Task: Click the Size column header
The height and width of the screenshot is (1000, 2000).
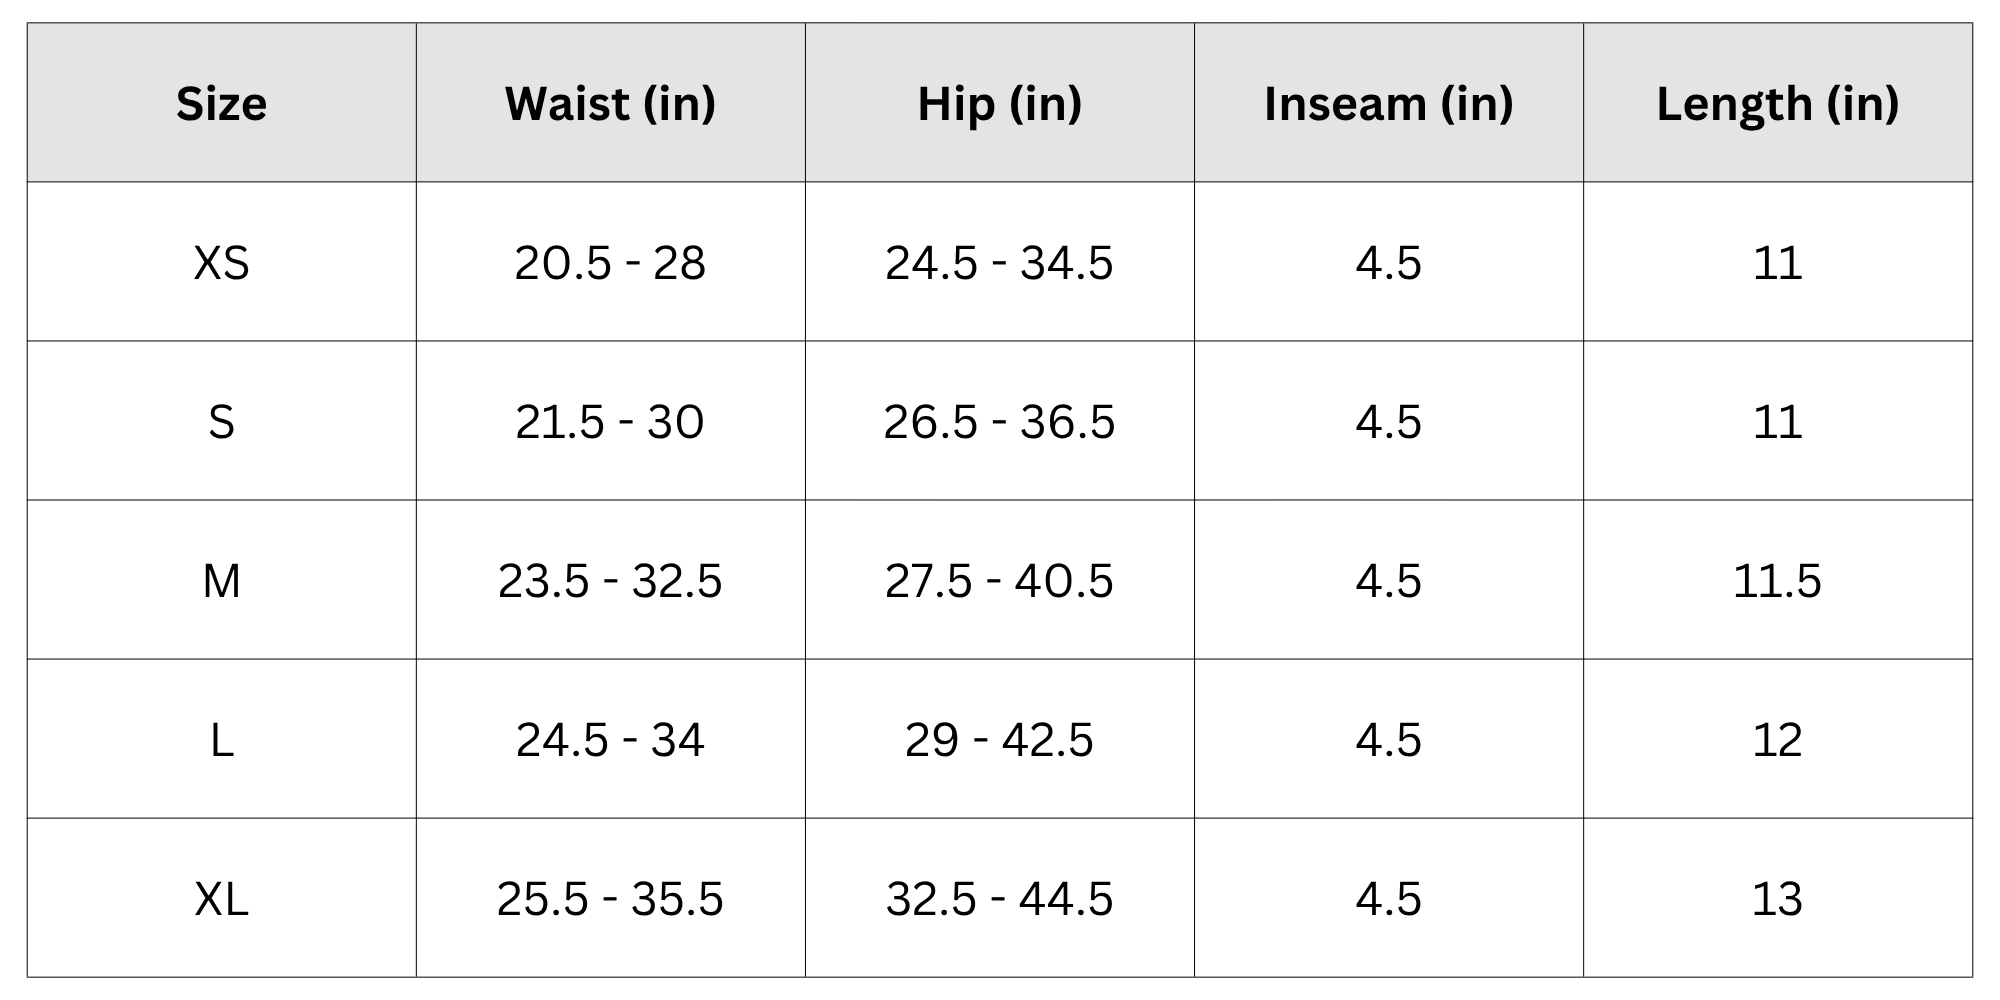Action: 221,103
